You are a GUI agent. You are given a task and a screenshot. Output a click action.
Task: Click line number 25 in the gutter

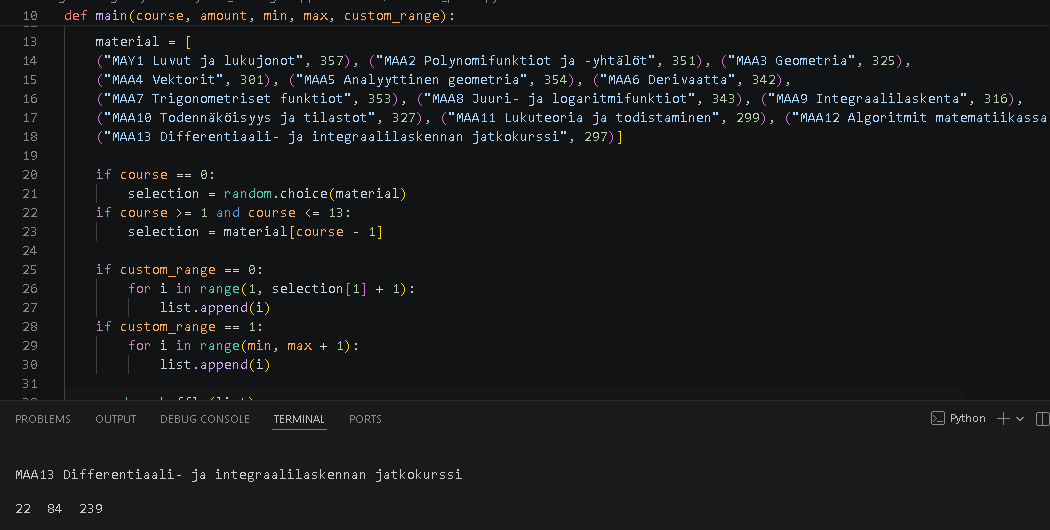[x=30, y=269]
